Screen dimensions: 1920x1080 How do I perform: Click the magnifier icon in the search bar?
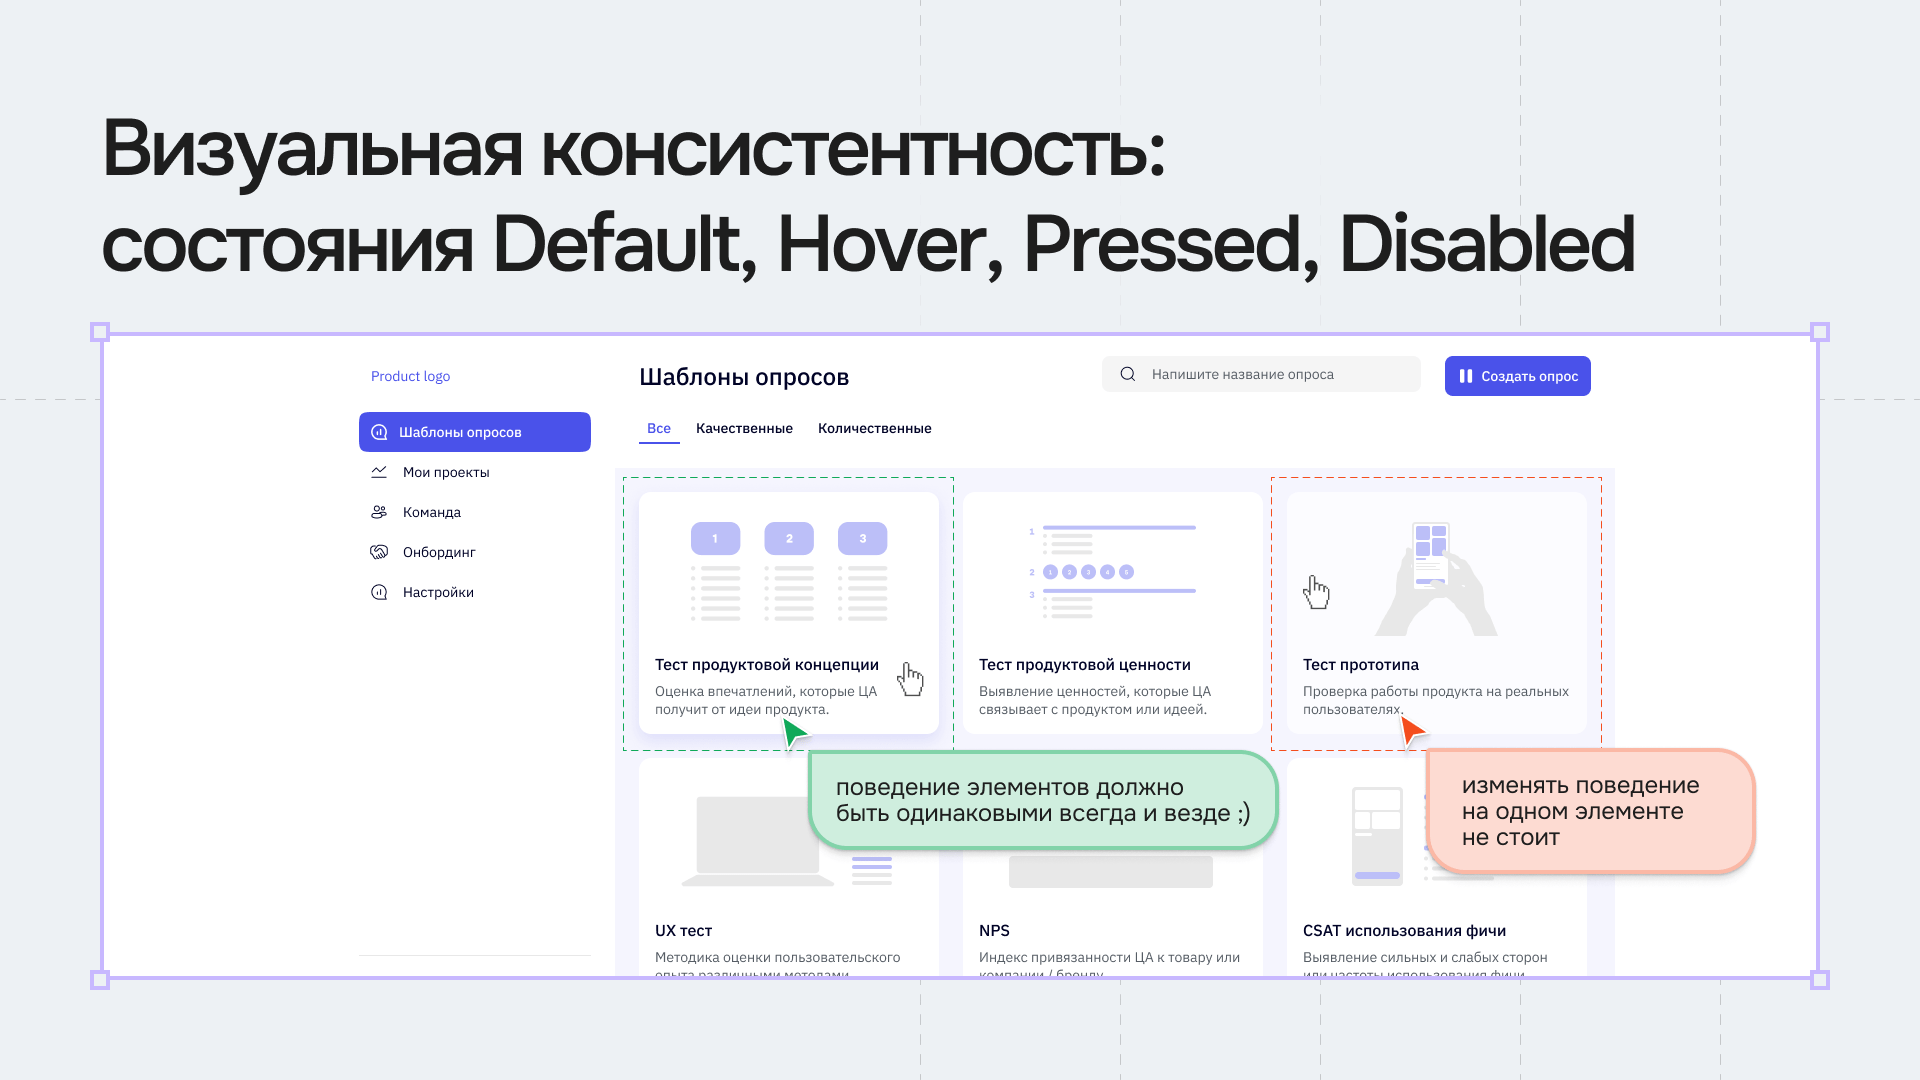pyautogui.click(x=1128, y=373)
